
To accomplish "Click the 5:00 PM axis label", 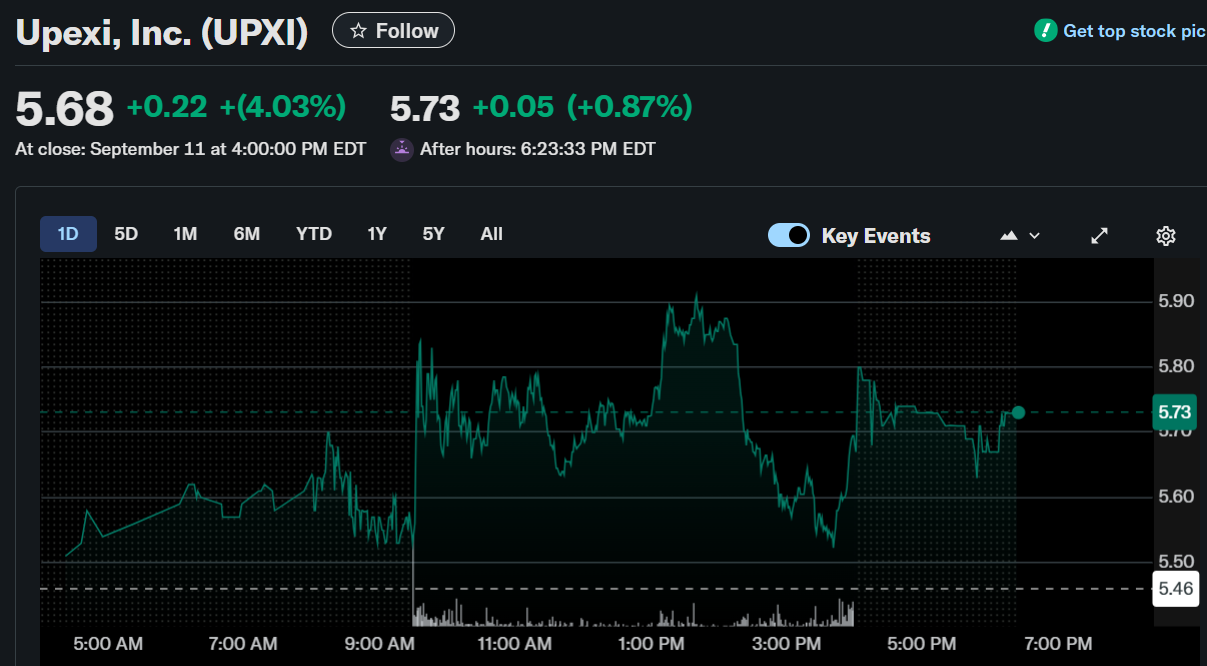I will (x=922, y=644).
